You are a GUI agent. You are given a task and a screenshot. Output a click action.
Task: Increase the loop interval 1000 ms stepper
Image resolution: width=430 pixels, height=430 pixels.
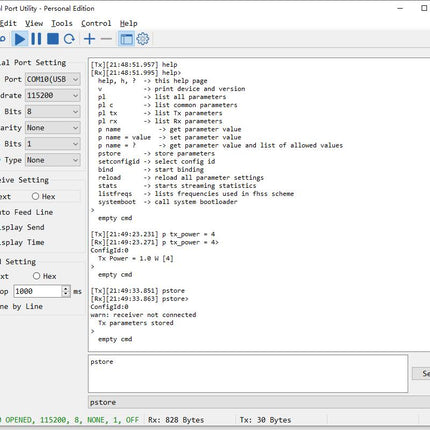point(66,288)
